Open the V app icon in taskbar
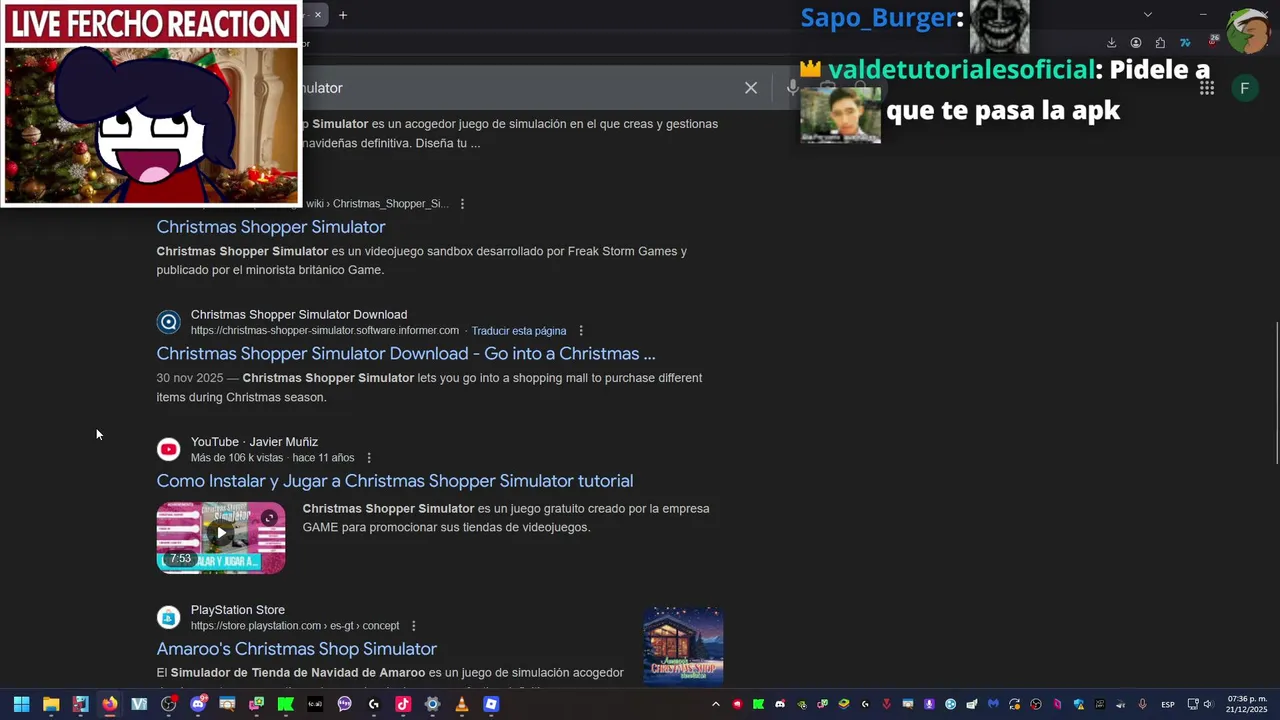Screen dimensions: 1280x720 [x=139, y=704]
